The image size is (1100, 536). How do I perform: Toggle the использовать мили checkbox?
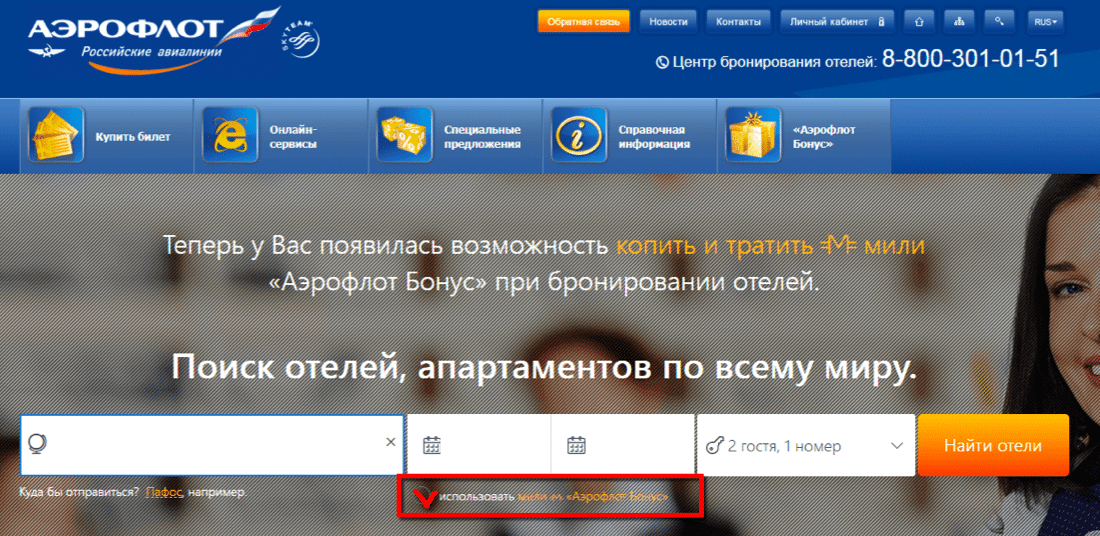click(x=424, y=496)
